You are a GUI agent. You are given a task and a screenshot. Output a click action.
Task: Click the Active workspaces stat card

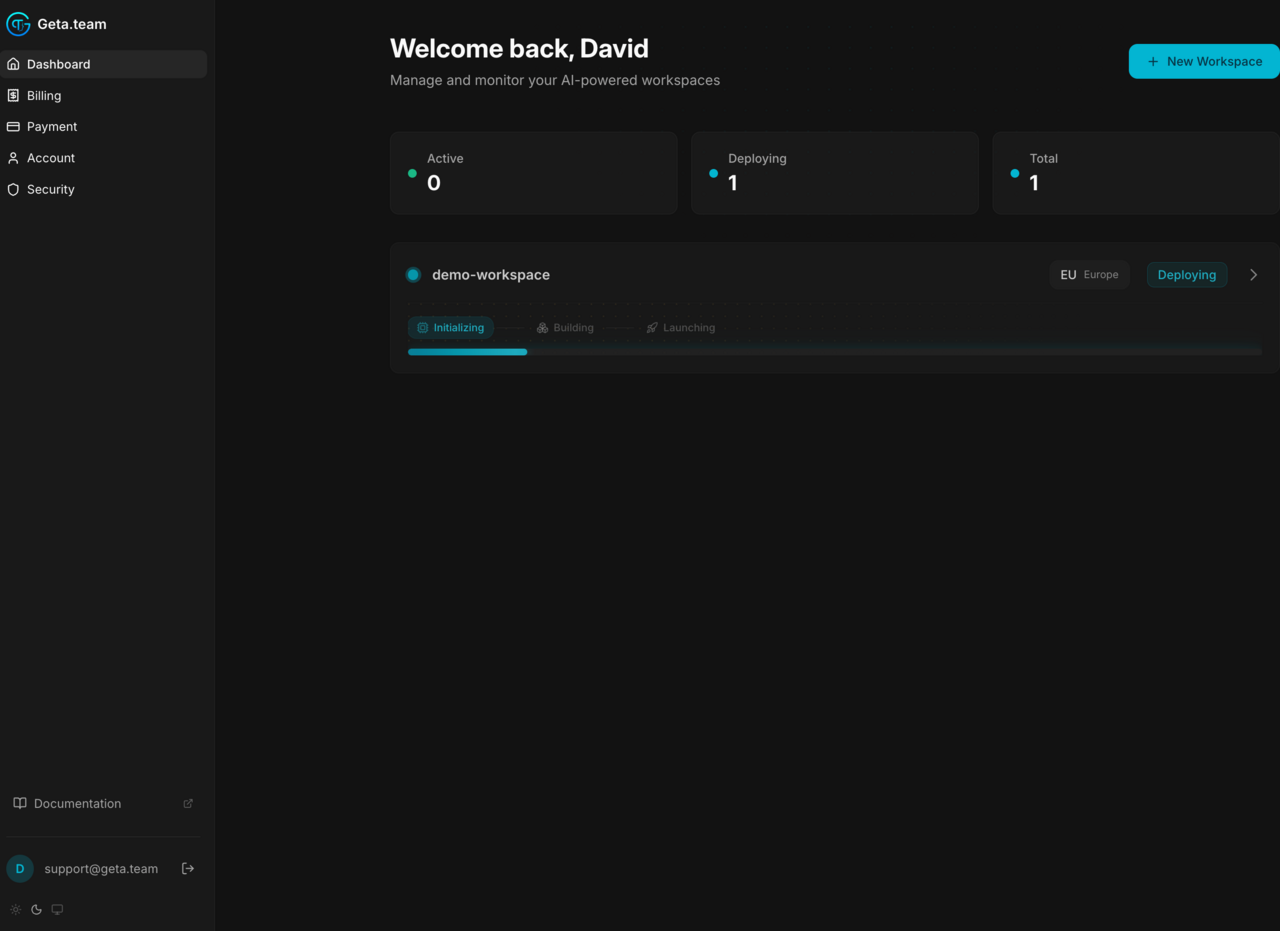534,173
